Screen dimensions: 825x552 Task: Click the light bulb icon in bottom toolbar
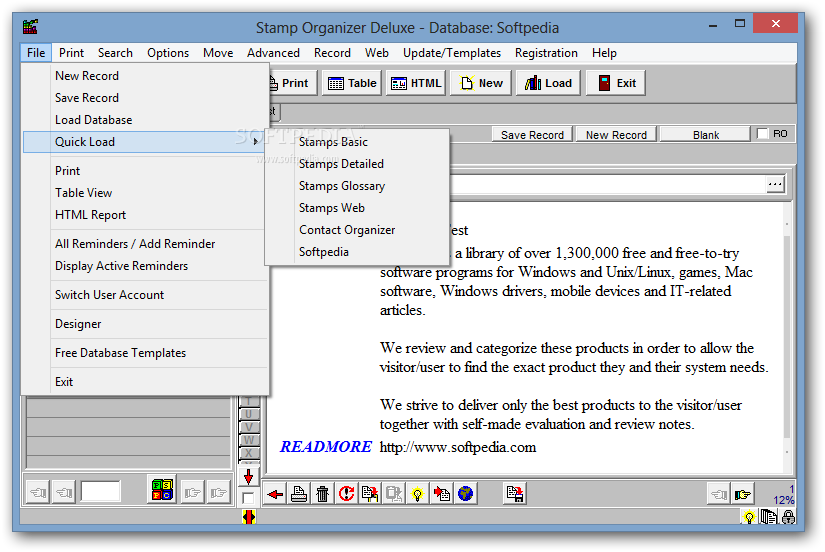[x=417, y=494]
